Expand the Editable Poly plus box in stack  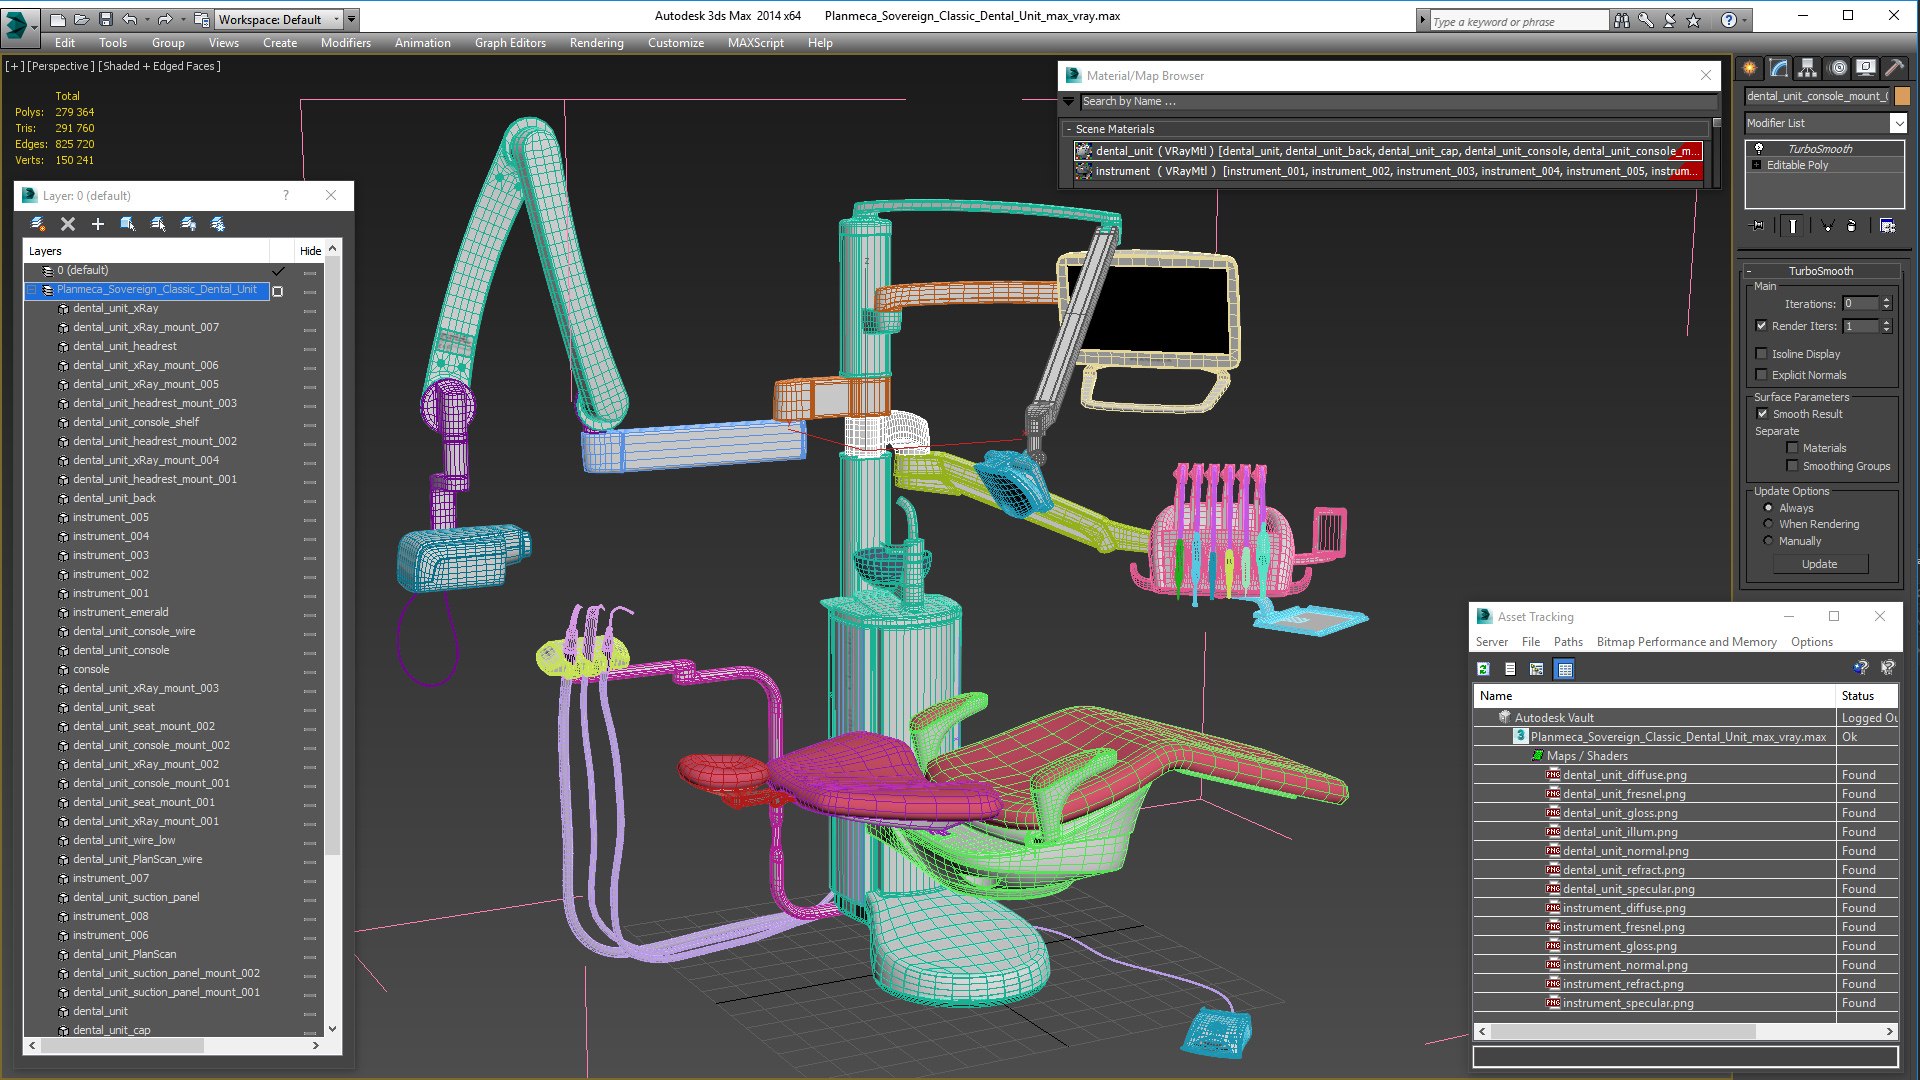click(1757, 165)
